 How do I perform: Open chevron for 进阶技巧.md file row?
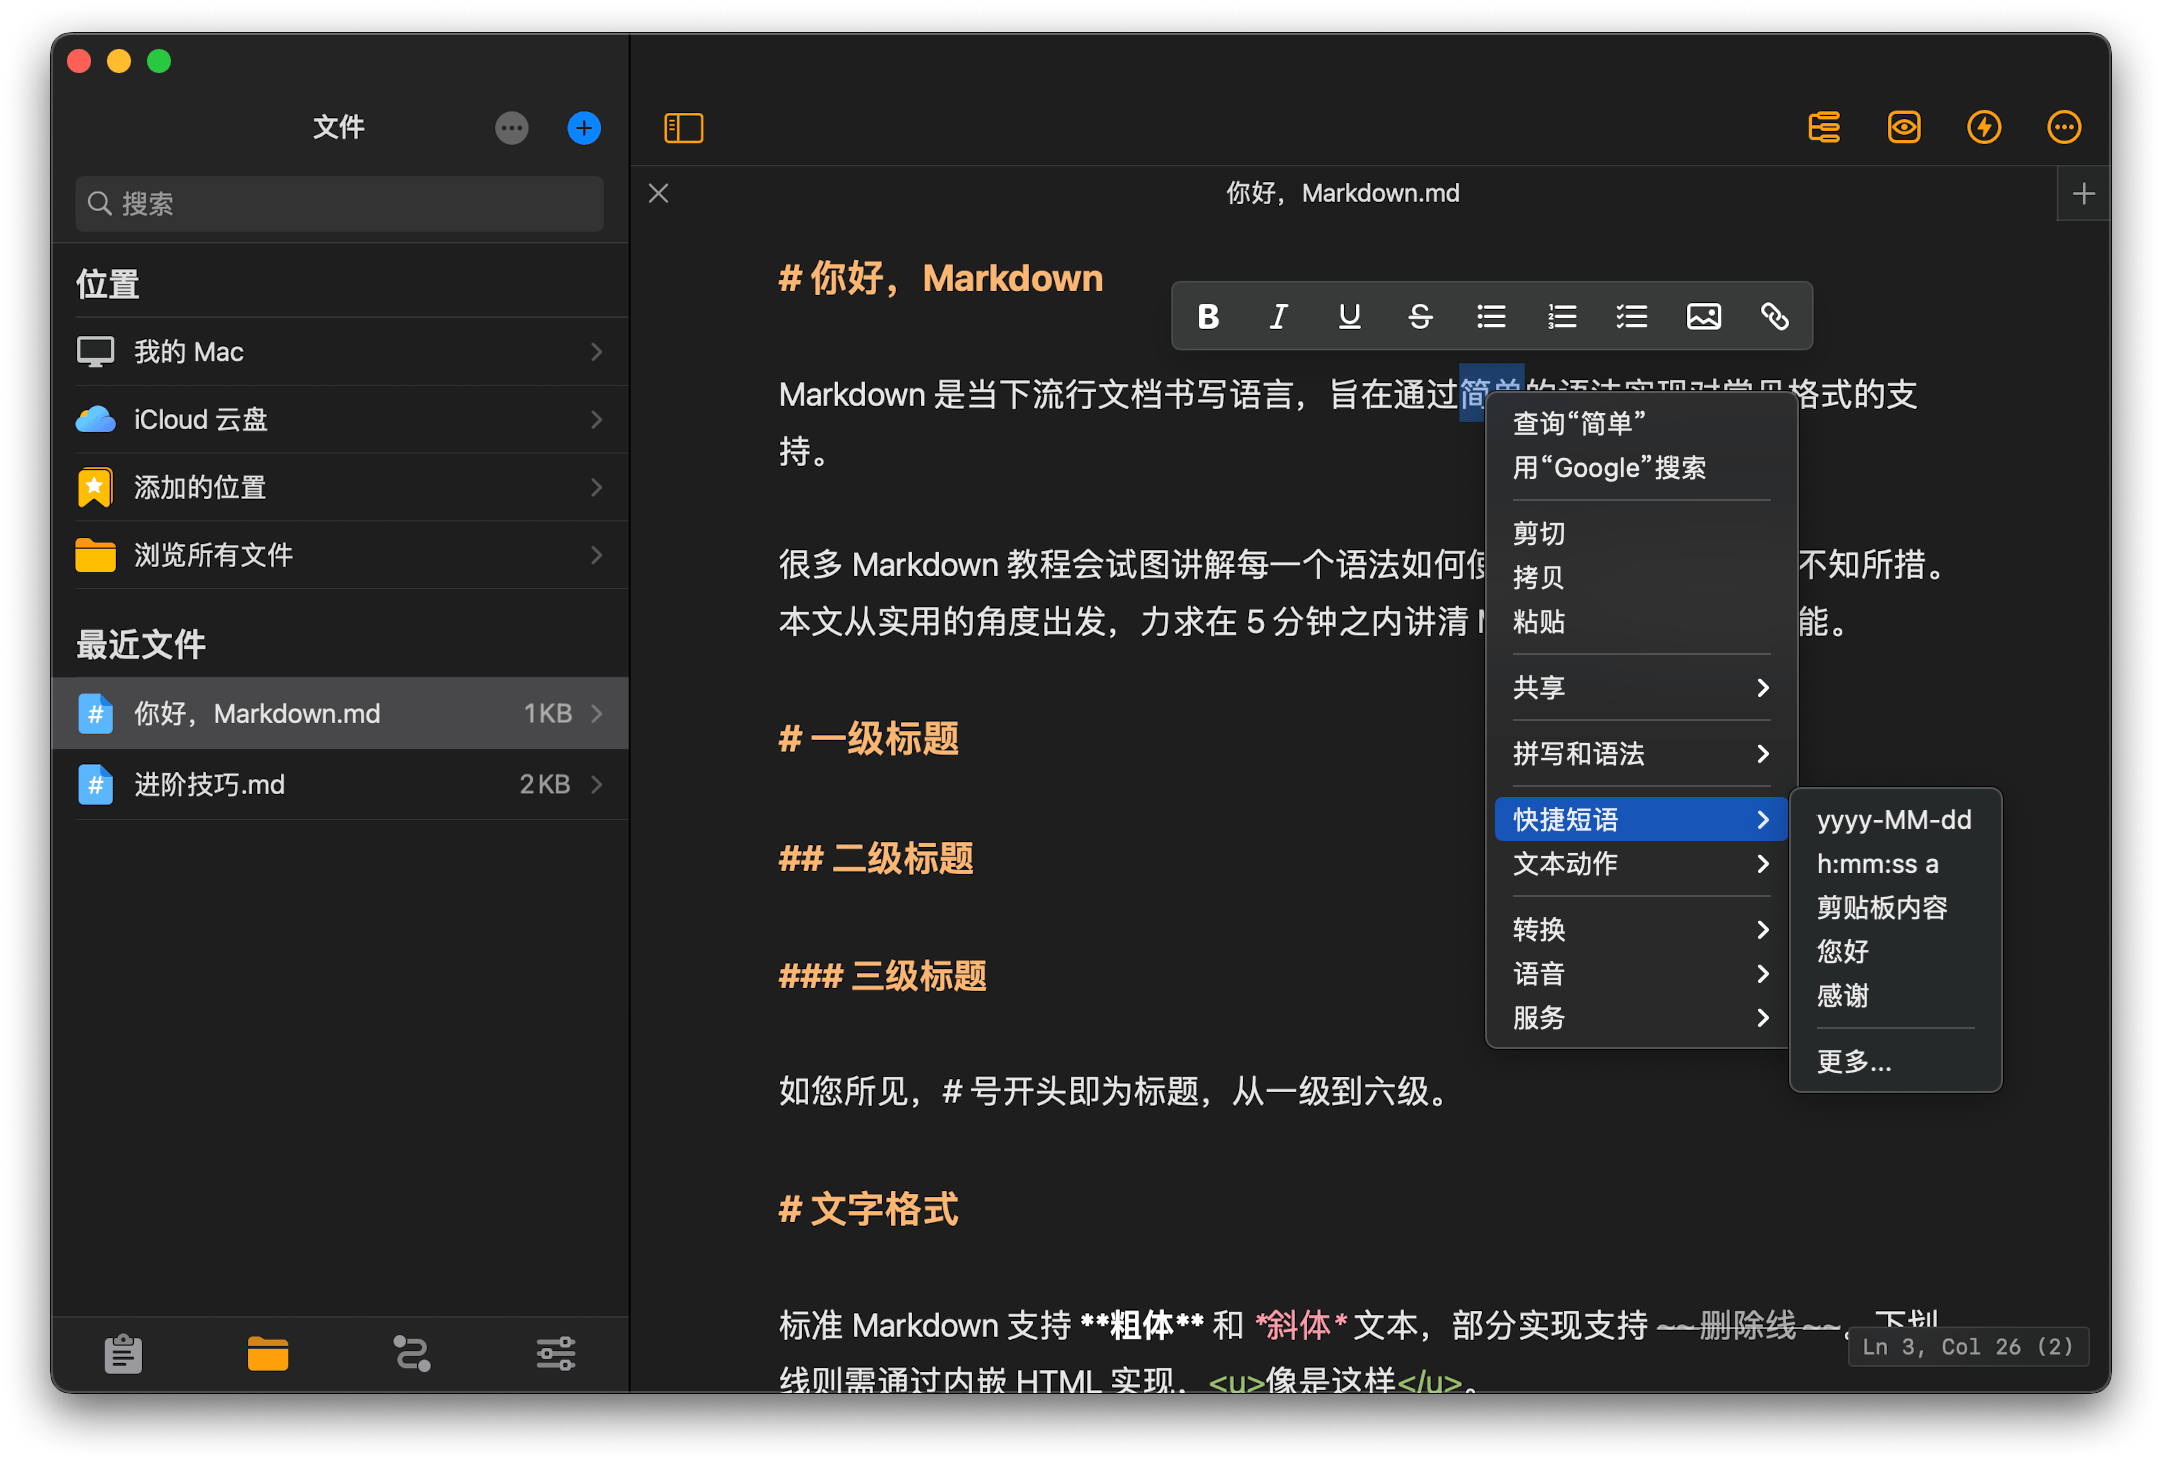(597, 784)
